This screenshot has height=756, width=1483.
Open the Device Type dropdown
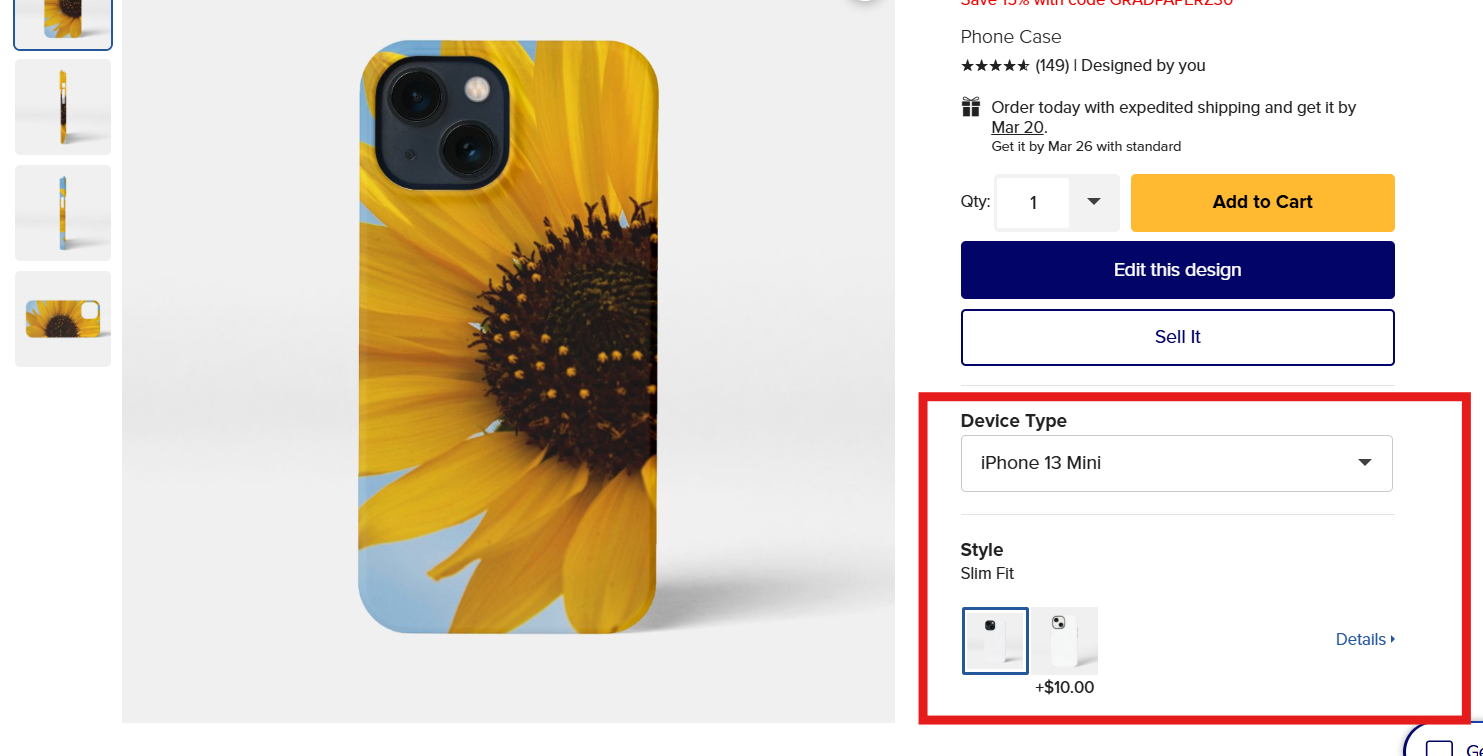click(x=1176, y=463)
